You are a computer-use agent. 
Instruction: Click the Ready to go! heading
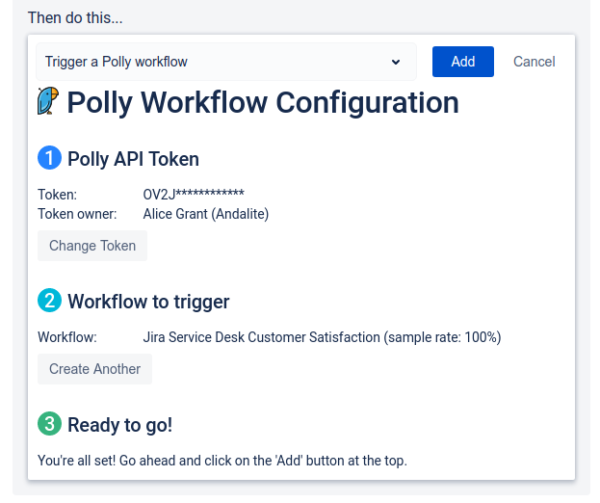120,425
